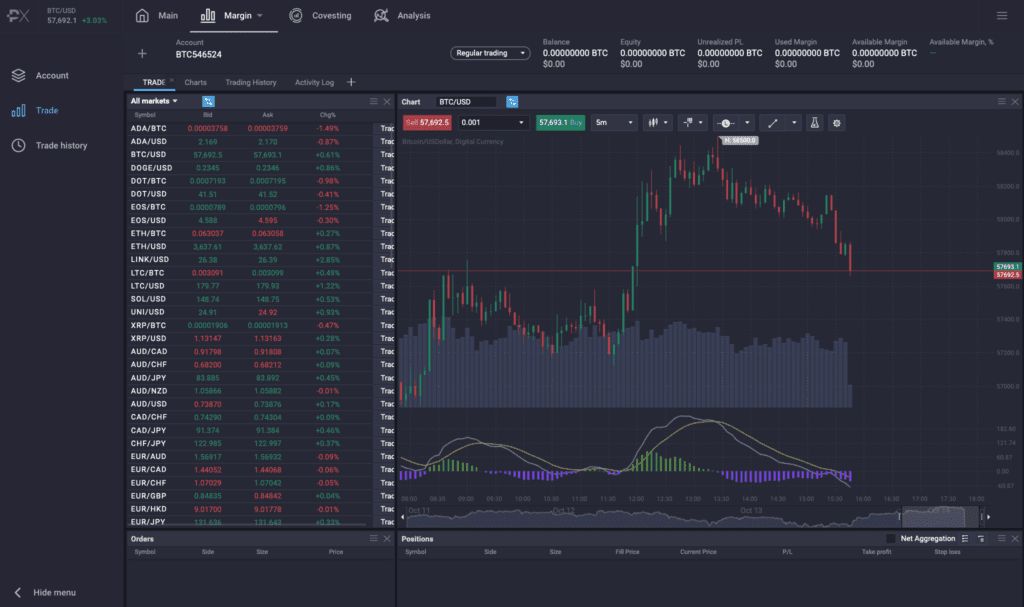The height and width of the screenshot is (607, 1024).
Task: Click the blue link icon beside All markets
Action: pos(208,101)
